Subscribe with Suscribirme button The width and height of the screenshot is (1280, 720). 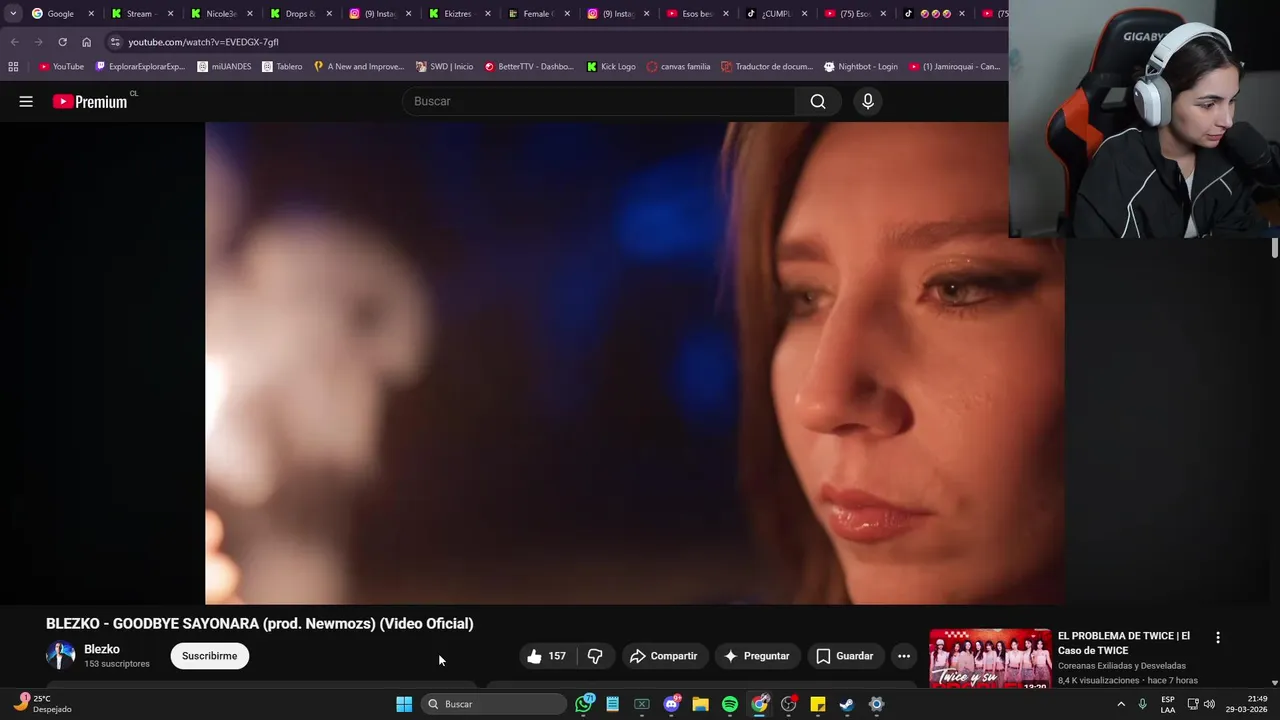click(x=210, y=656)
